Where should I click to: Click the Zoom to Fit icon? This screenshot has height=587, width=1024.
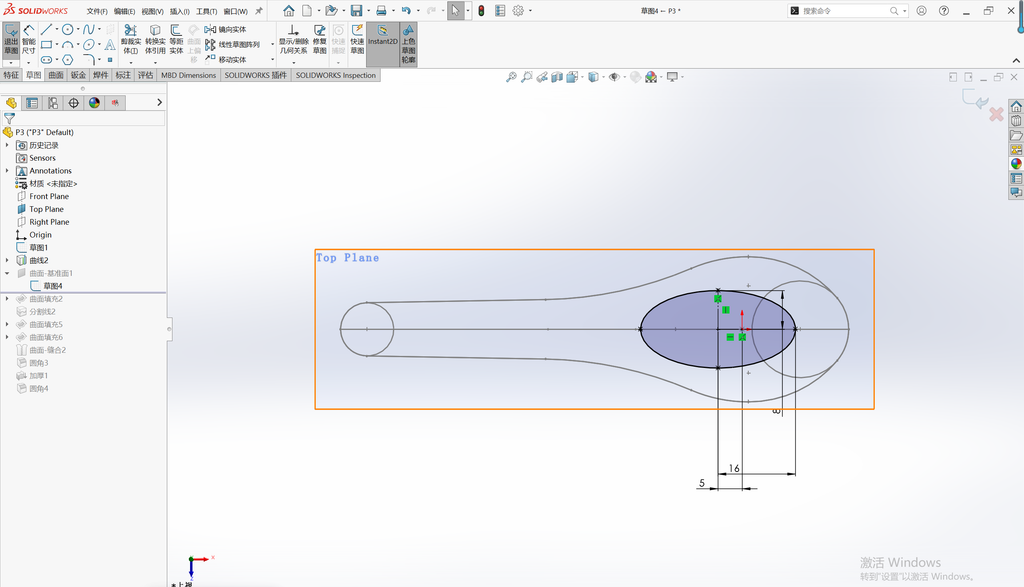[511, 77]
